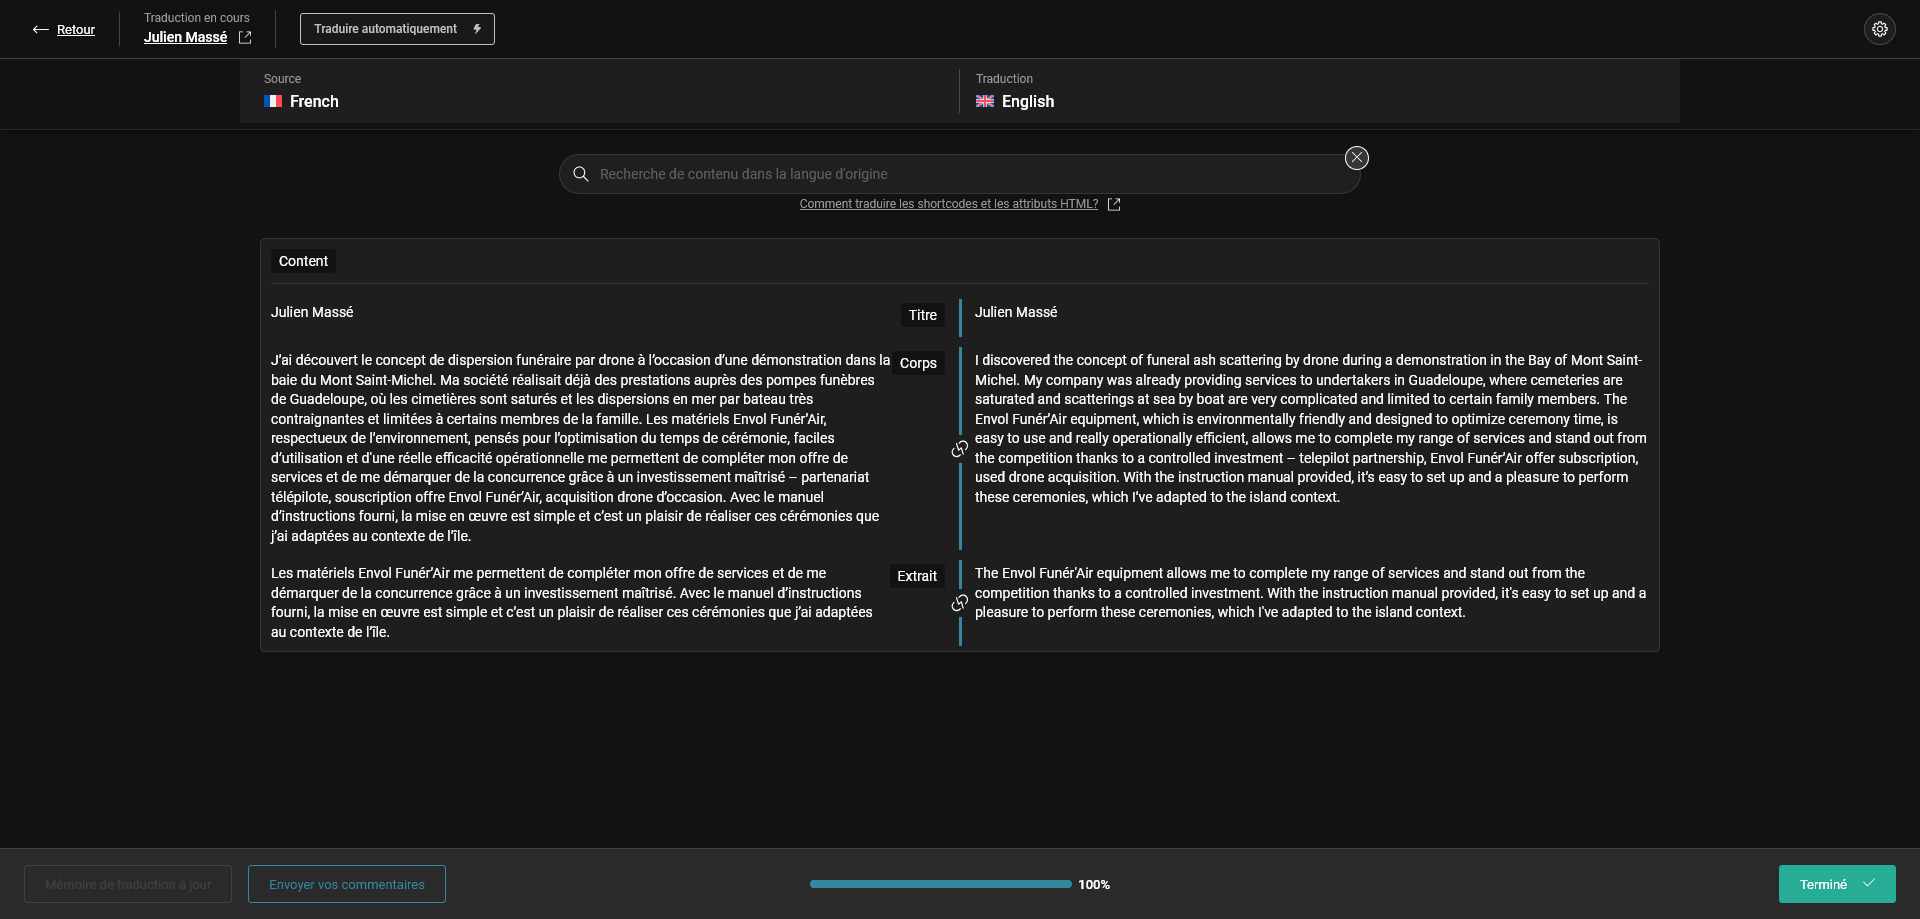1920x919 pixels.
Task: Open Comment traduire les shortcodes help link
Action: click(948, 204)
